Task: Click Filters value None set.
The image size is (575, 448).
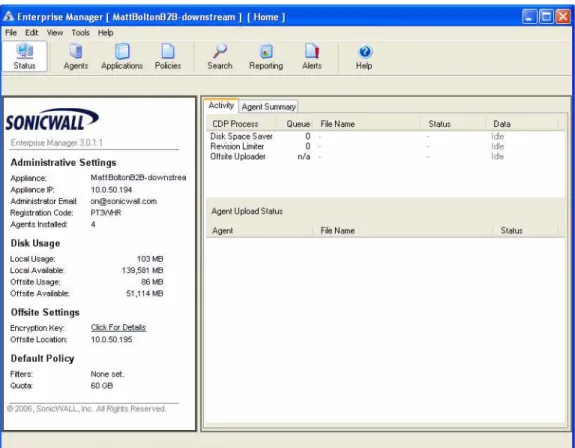Action: coord(107,374)
